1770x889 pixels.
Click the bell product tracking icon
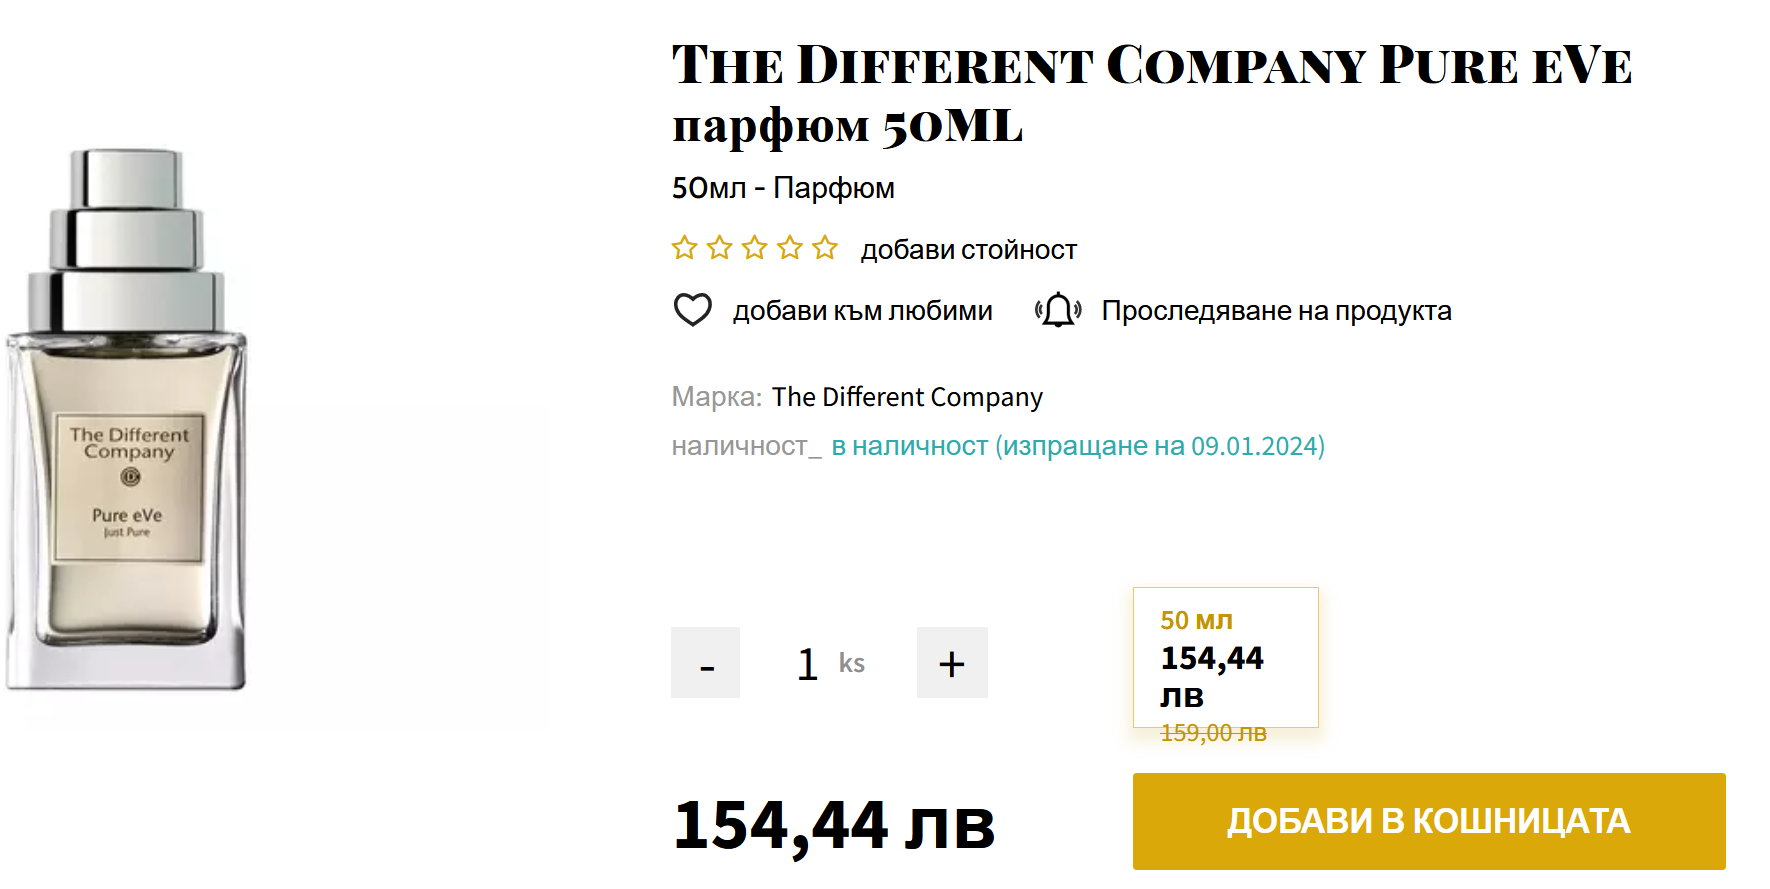1057,310
